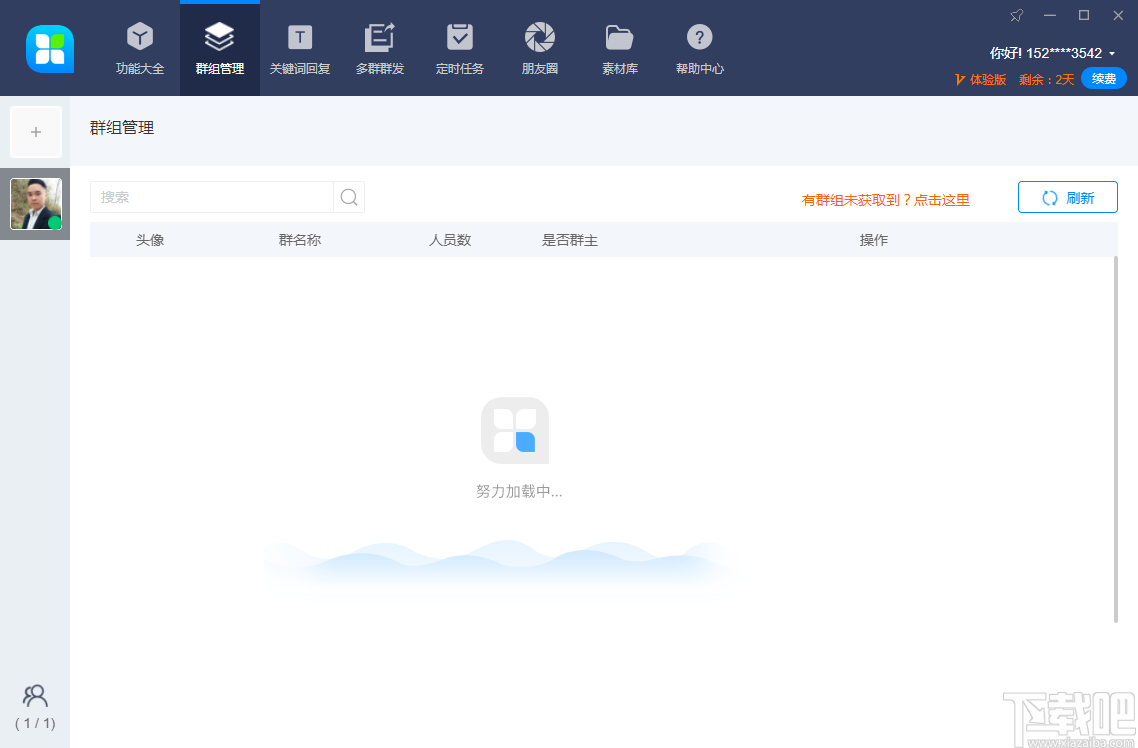Open 朋友圈 moments section

[x=539, y=49]
